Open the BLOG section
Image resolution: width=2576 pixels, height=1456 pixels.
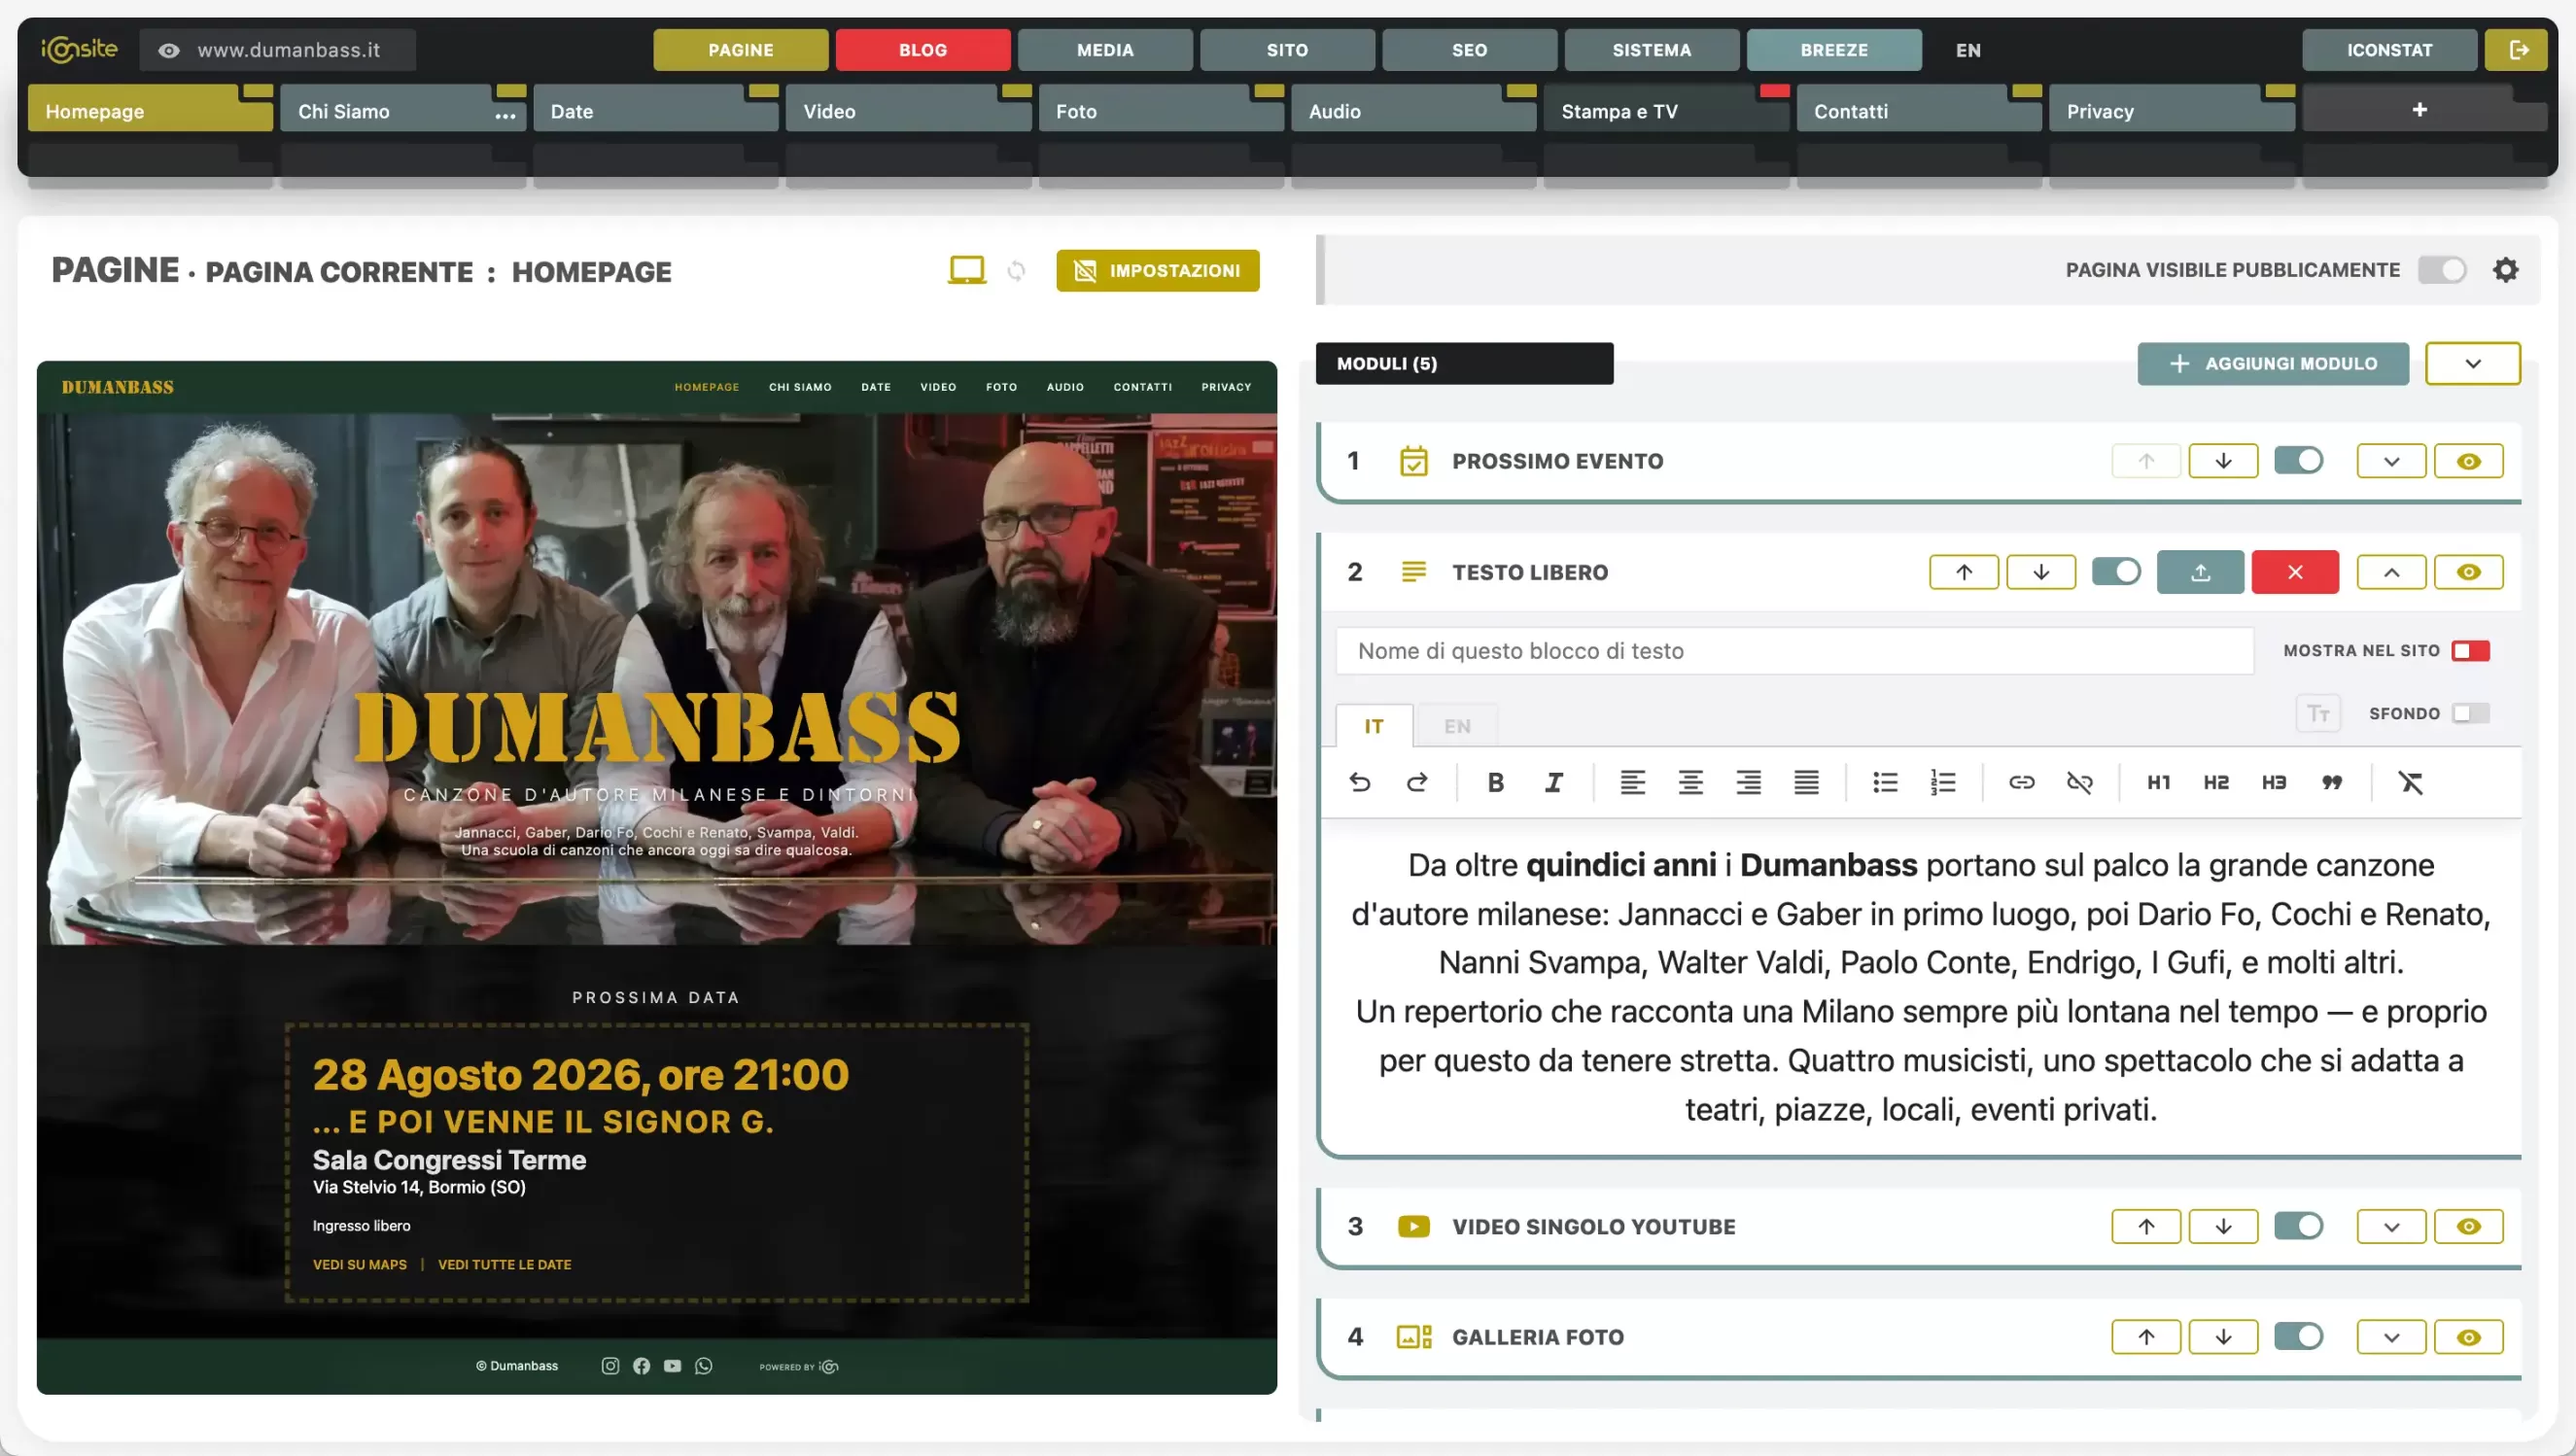coord(922,50)
